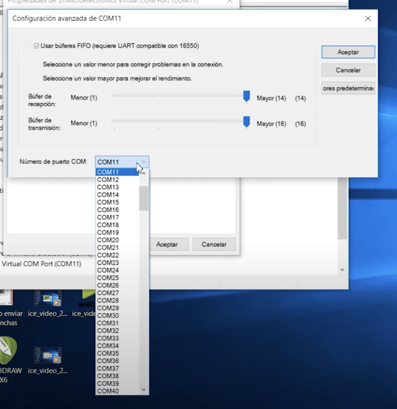Select COM37 in the port list

click(x=117, y=368)
